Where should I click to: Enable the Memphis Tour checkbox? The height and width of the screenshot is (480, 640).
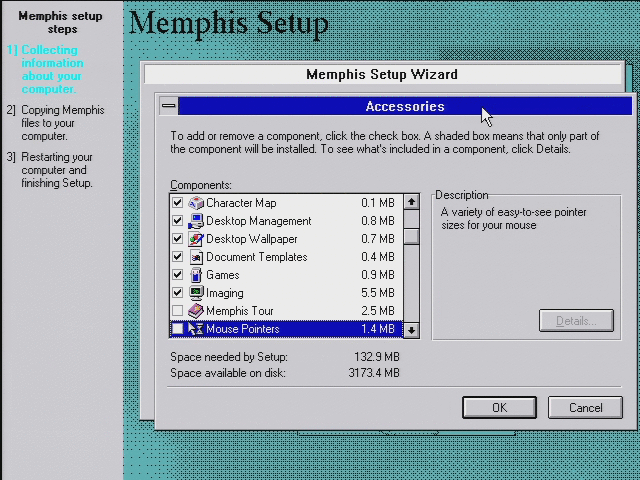tap(177, 311)
